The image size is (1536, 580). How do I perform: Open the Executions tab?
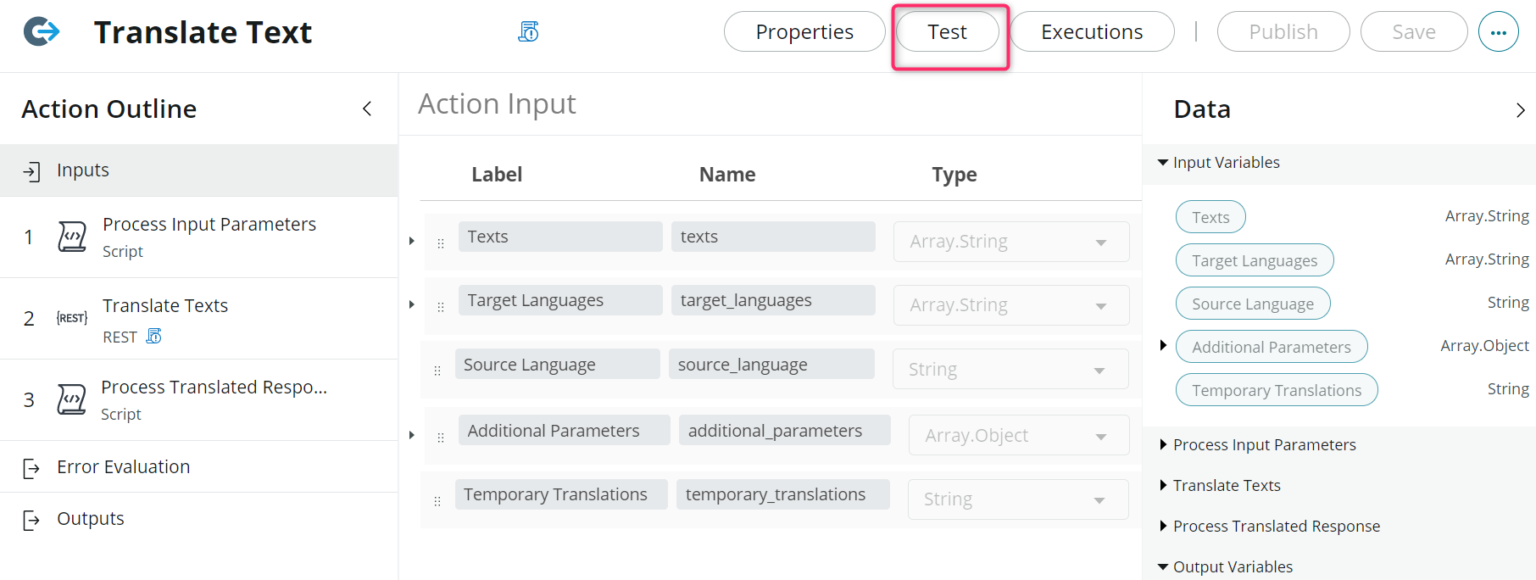pos(1091,31)
